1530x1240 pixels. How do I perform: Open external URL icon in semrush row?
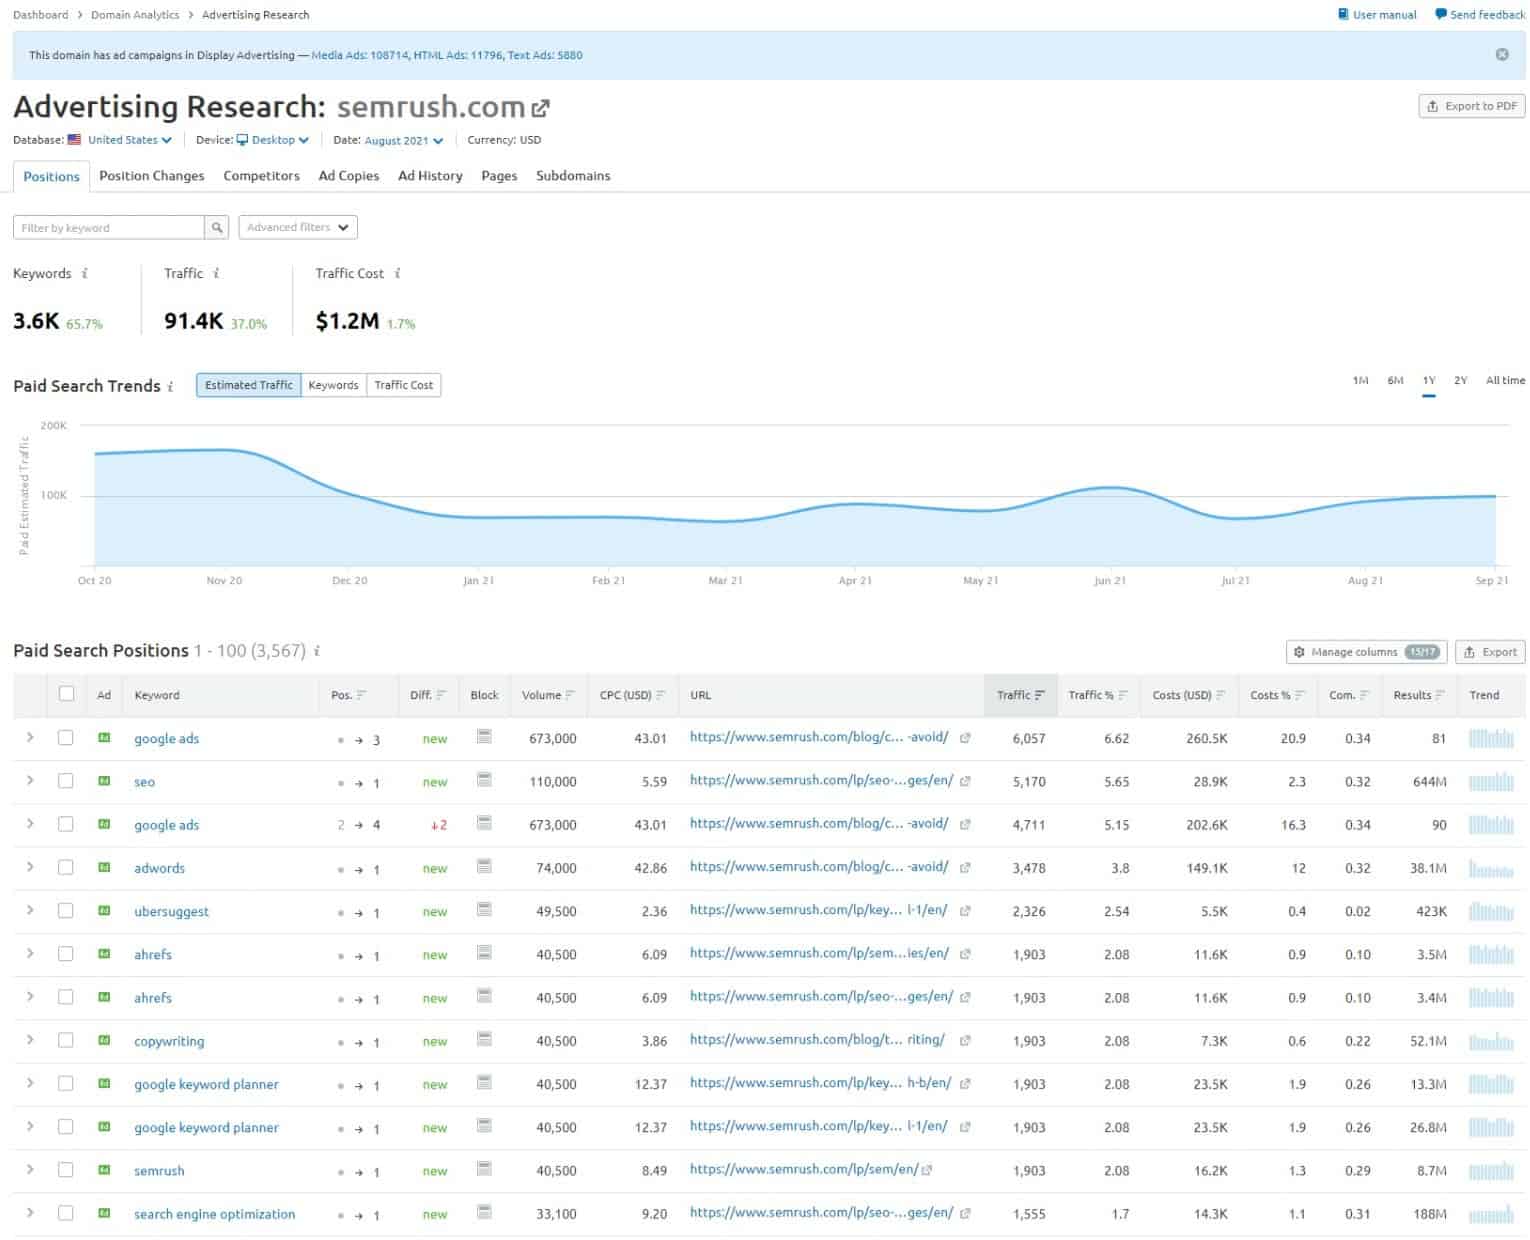927,1170
